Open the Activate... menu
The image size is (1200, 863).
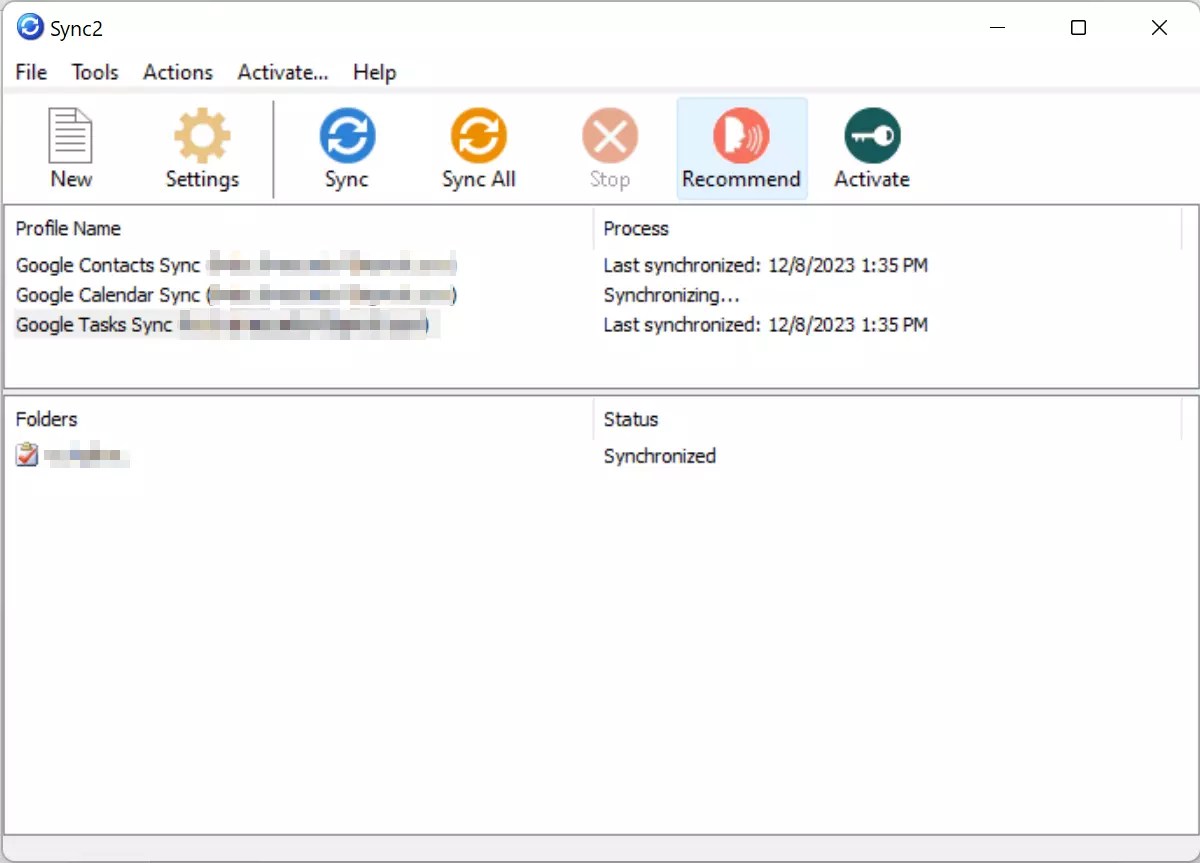282,72
